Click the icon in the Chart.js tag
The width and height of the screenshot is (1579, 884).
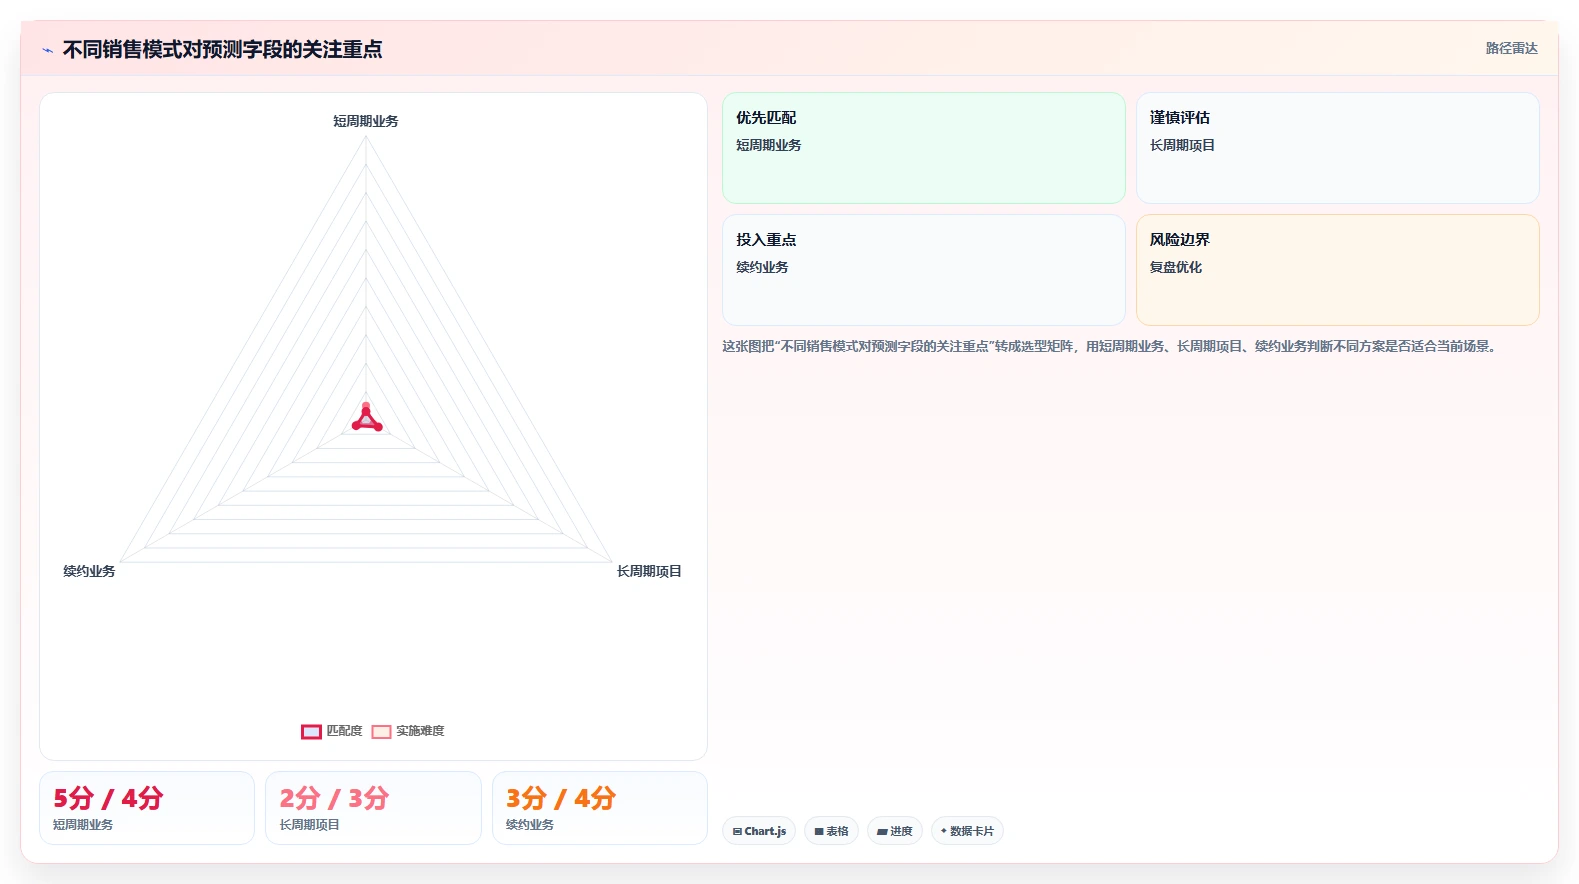coord(737,831)
